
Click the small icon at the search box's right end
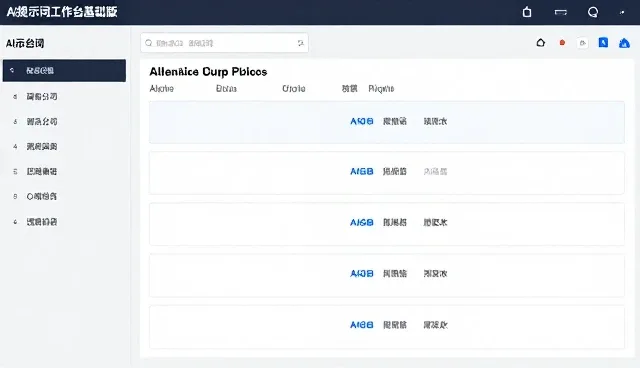[x=301, y=43]
